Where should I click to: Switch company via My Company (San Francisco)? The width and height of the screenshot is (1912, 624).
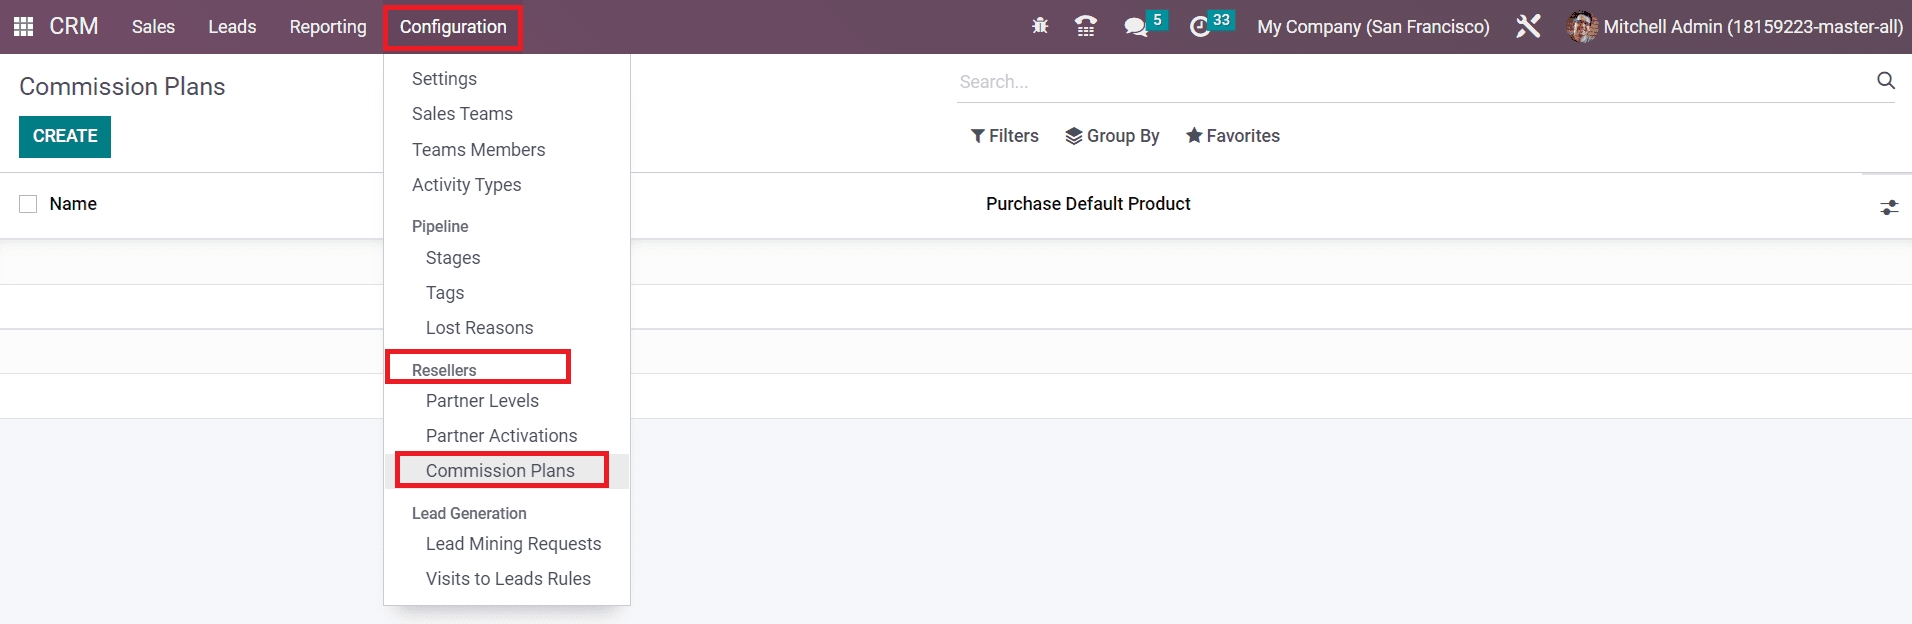(x=1373, y=27)
